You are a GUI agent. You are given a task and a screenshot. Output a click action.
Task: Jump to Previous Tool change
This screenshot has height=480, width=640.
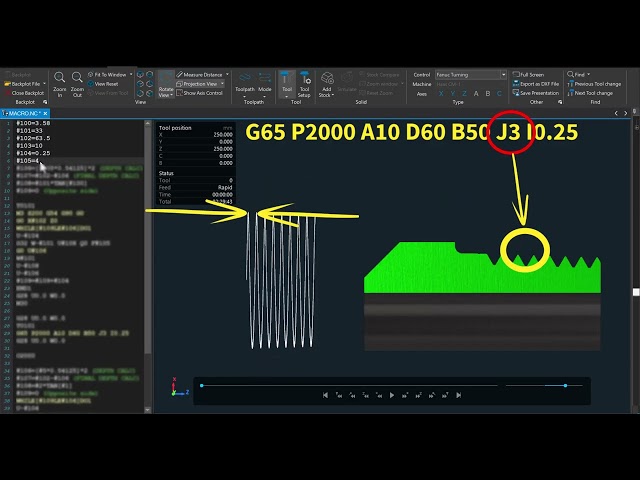point(594,84)
